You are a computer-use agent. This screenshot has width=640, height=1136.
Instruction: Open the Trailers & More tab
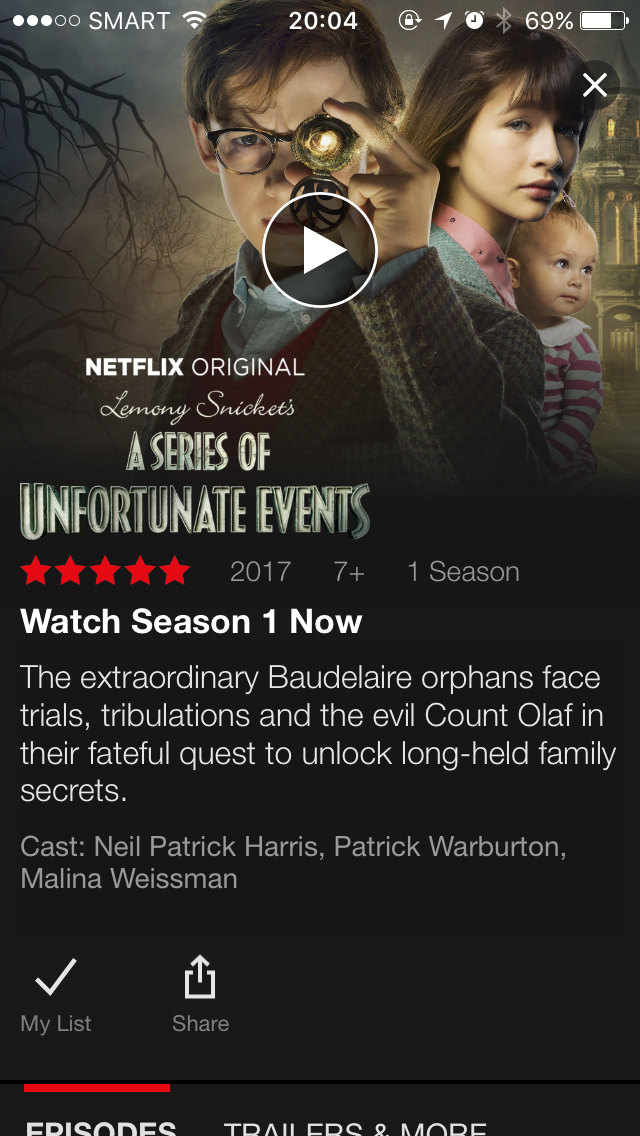coord(355,1129)
